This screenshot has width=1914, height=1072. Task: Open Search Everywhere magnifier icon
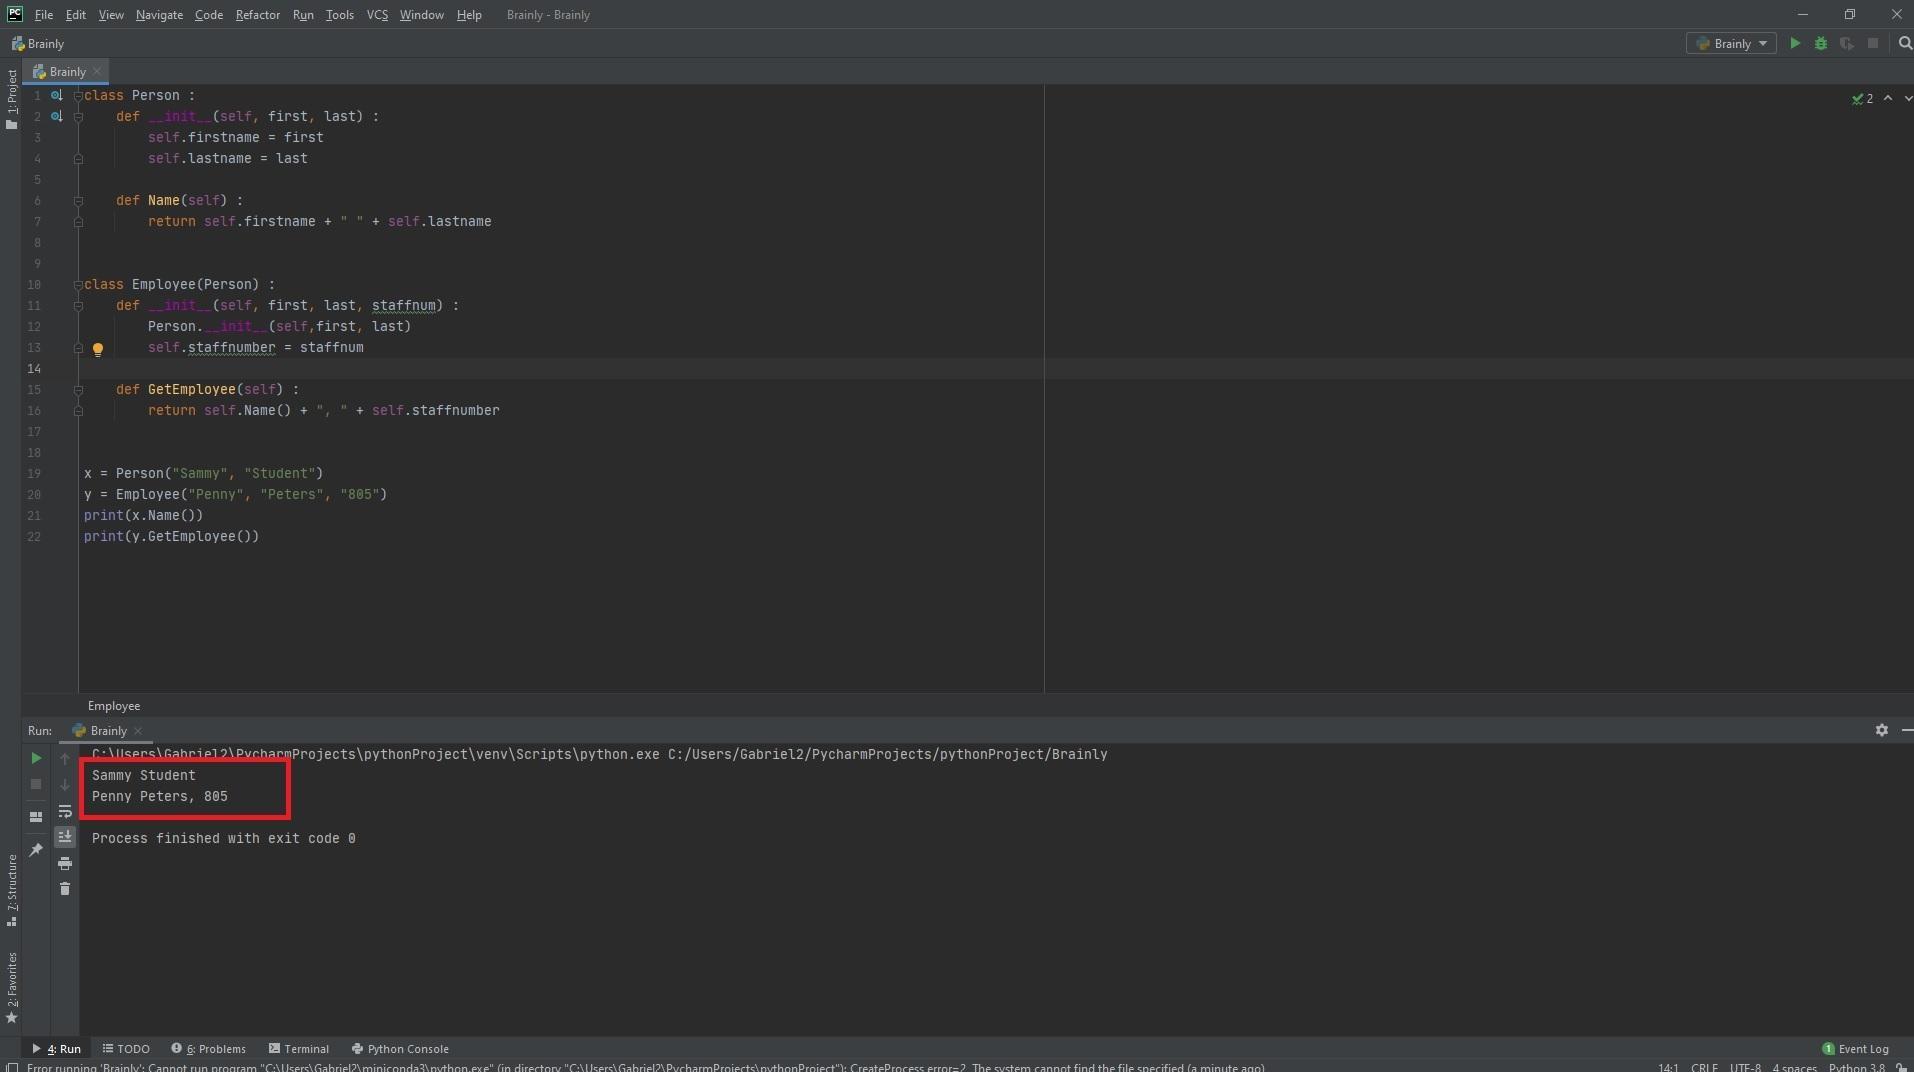click(x=1904, y=44)
